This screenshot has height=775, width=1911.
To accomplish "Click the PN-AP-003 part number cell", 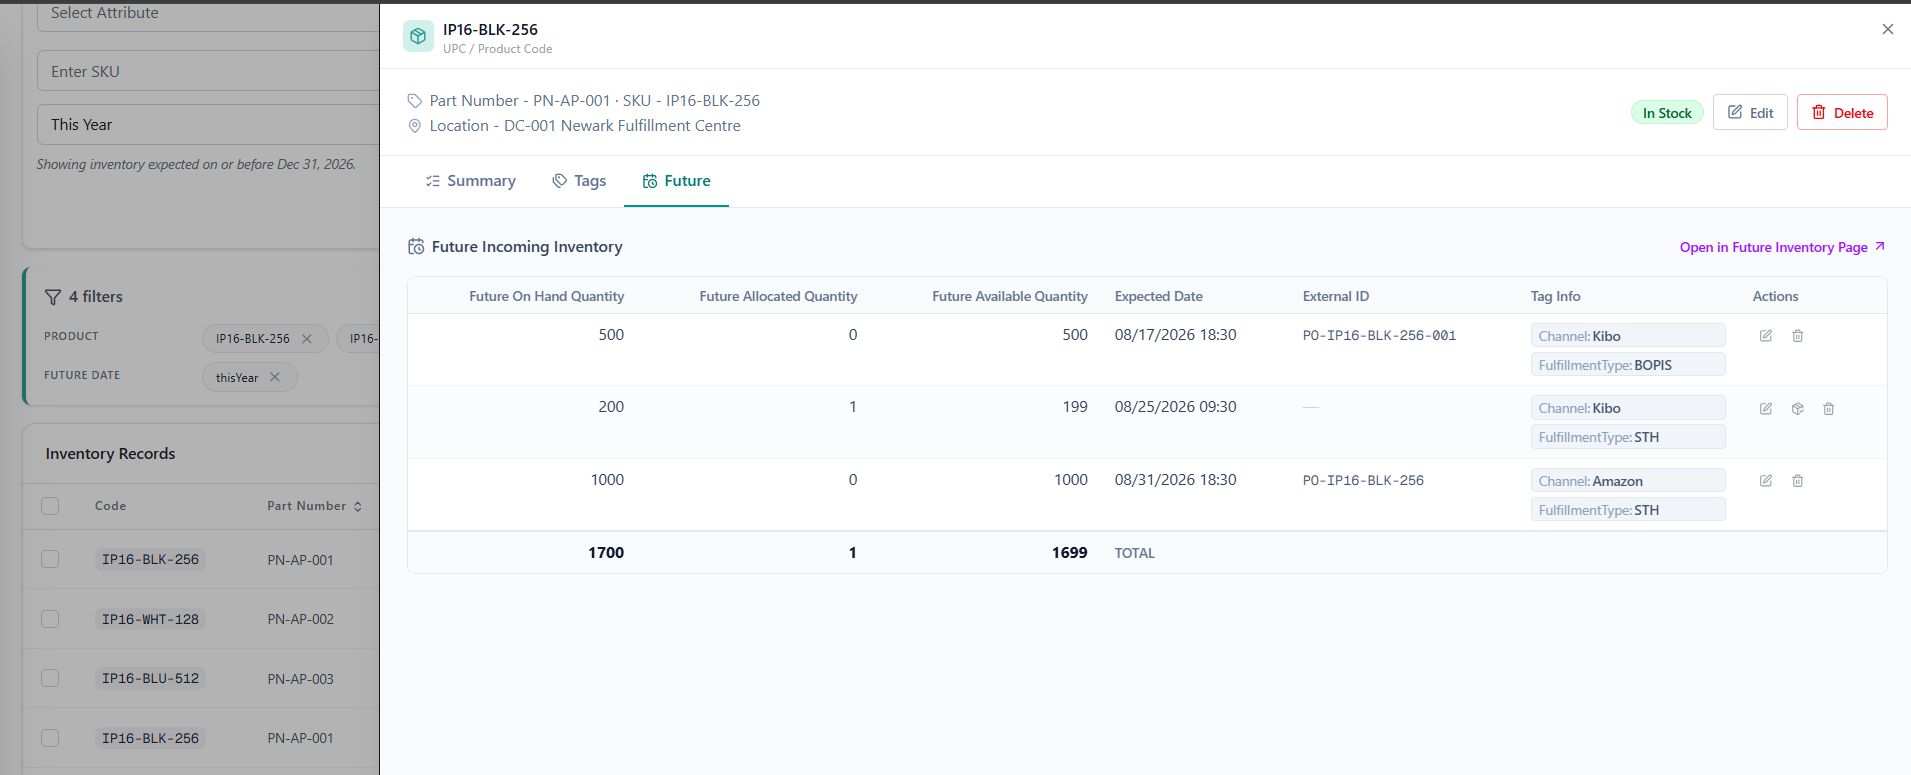I will (x=300, y=679).
